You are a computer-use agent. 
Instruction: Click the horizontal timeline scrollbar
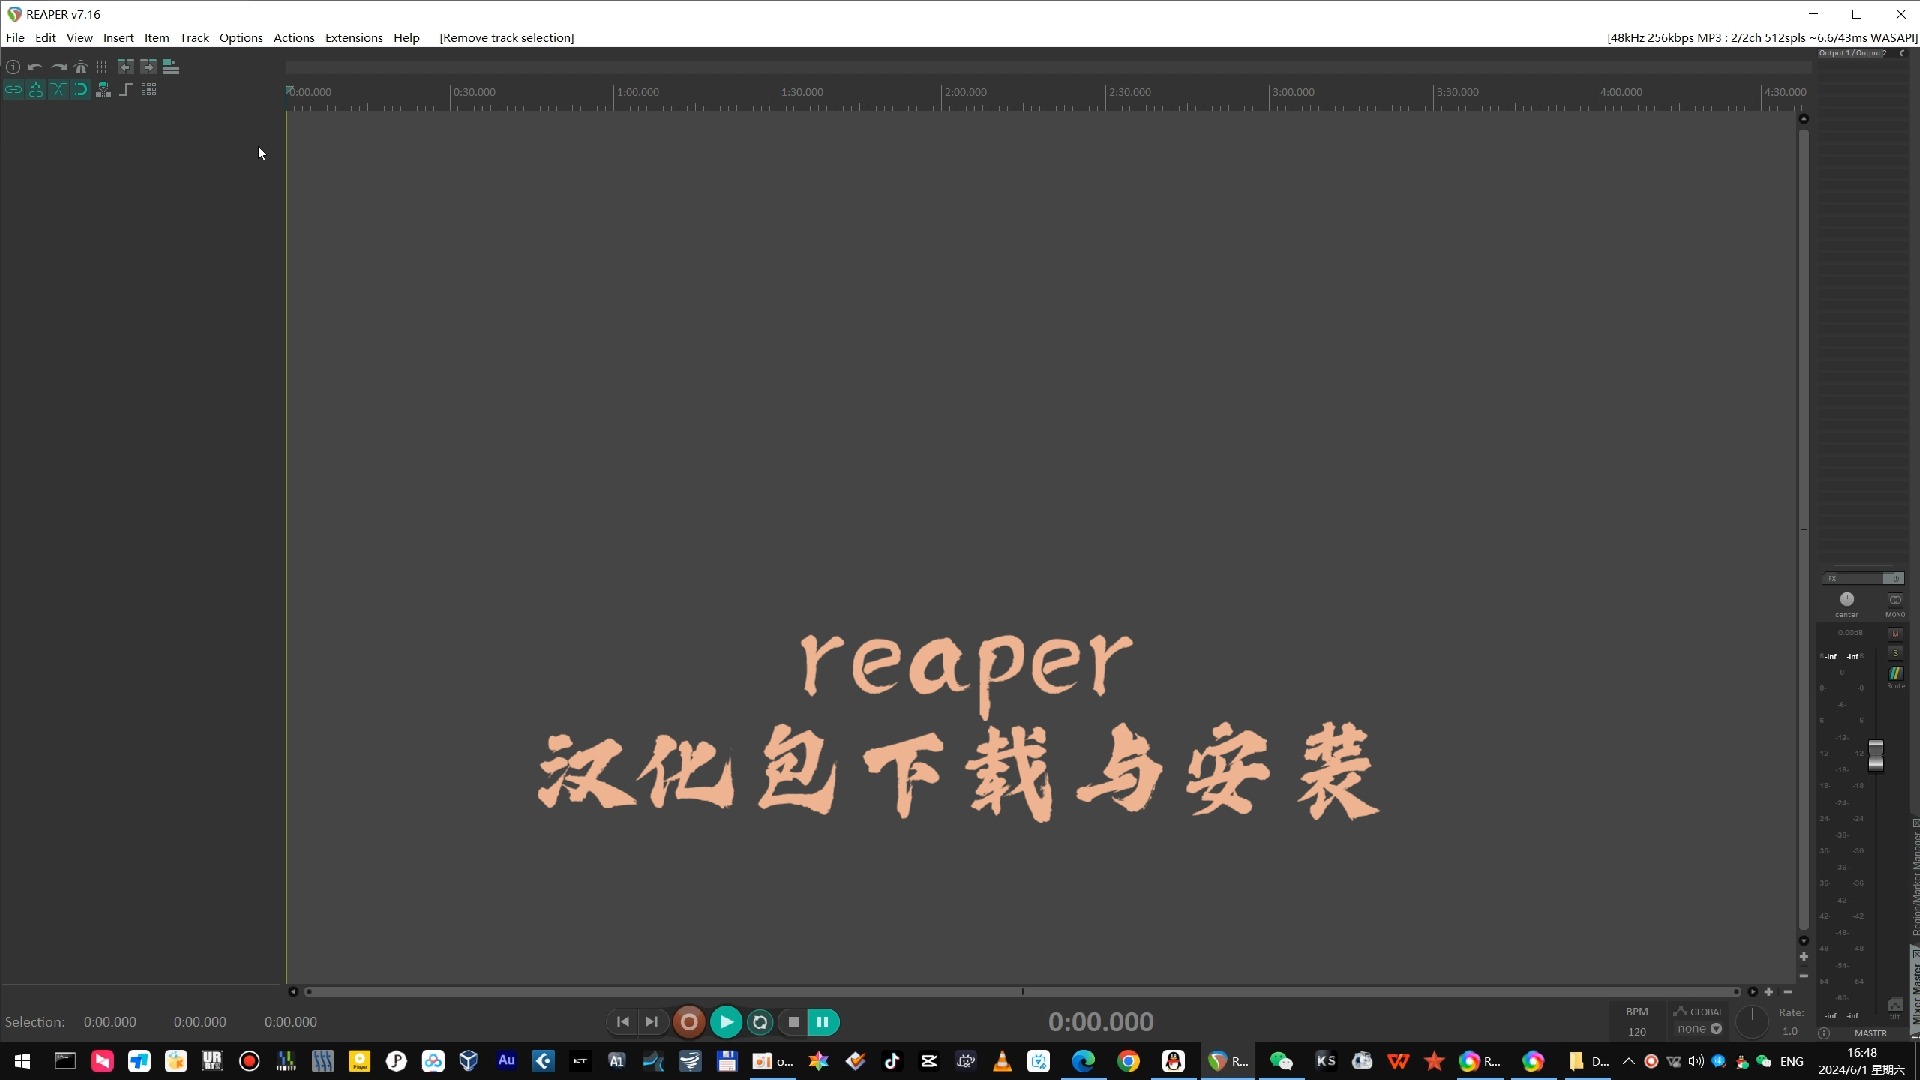click(1022, 992)
